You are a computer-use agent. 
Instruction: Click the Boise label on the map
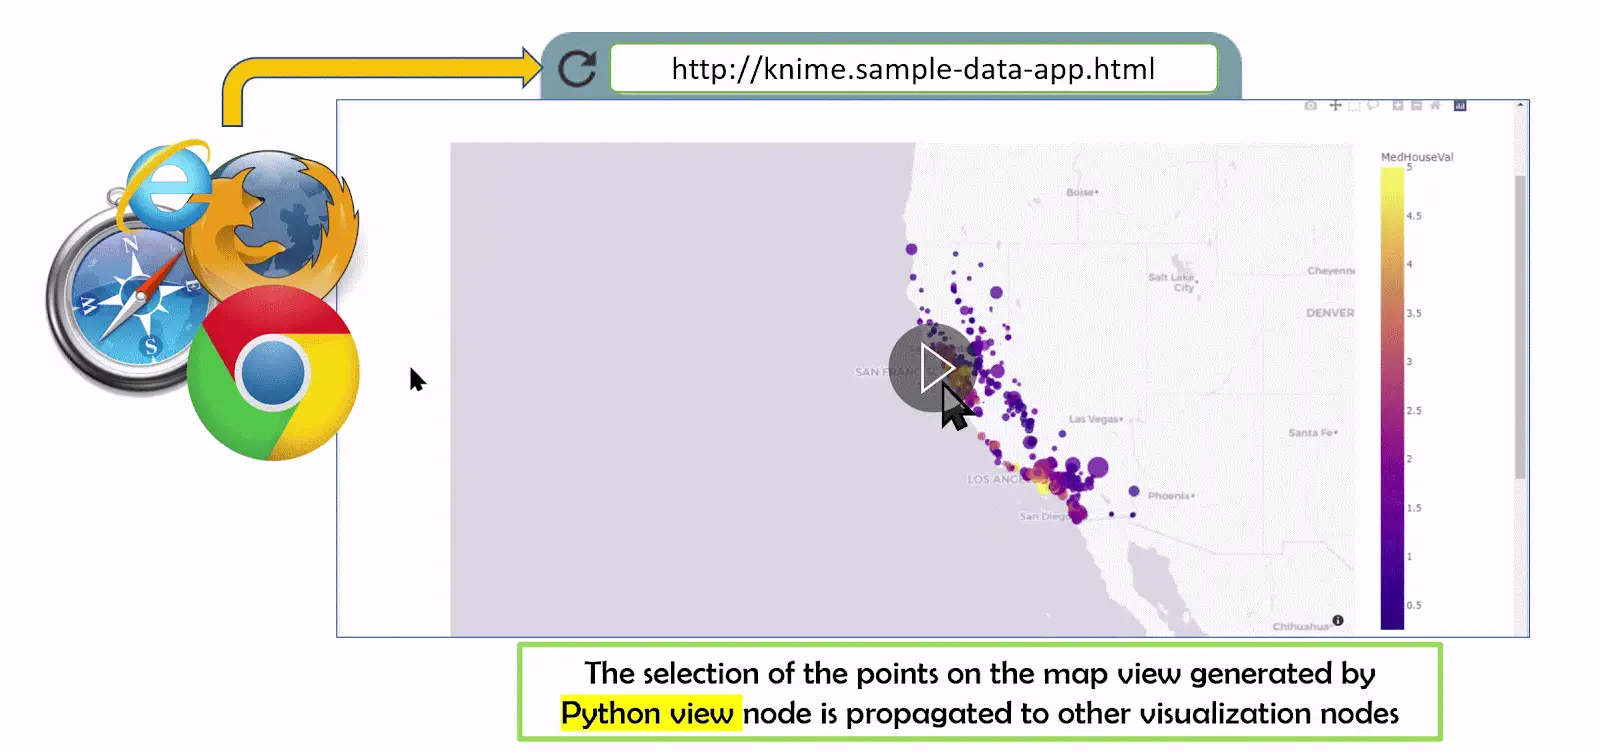point(1082,192)
